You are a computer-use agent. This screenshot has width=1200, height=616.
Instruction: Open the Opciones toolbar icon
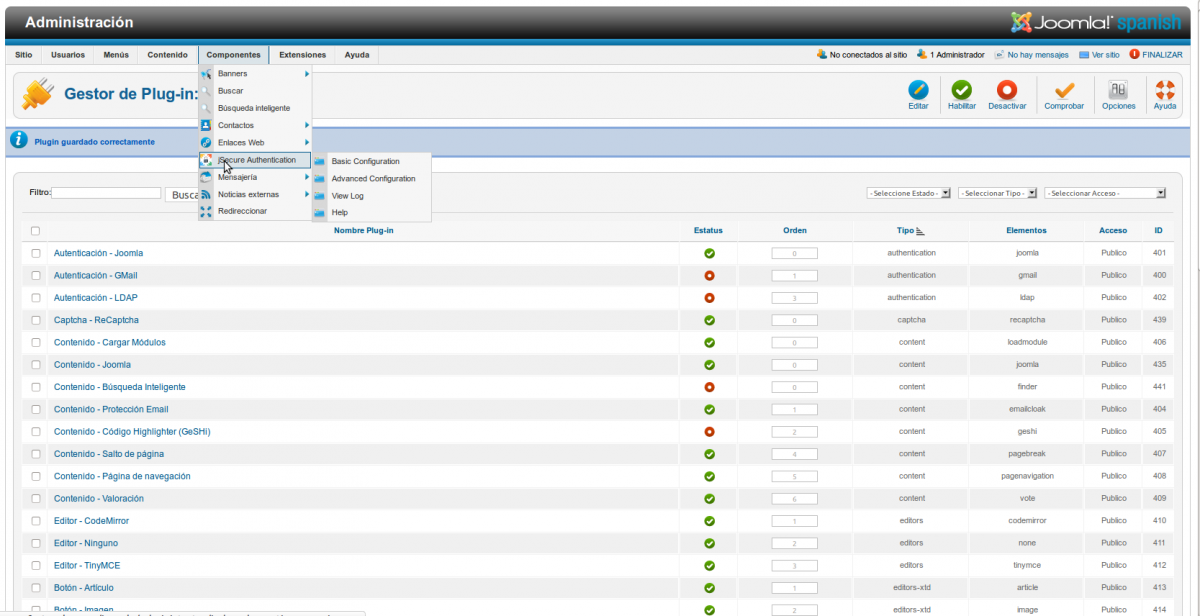click(x=1118, y=91)
